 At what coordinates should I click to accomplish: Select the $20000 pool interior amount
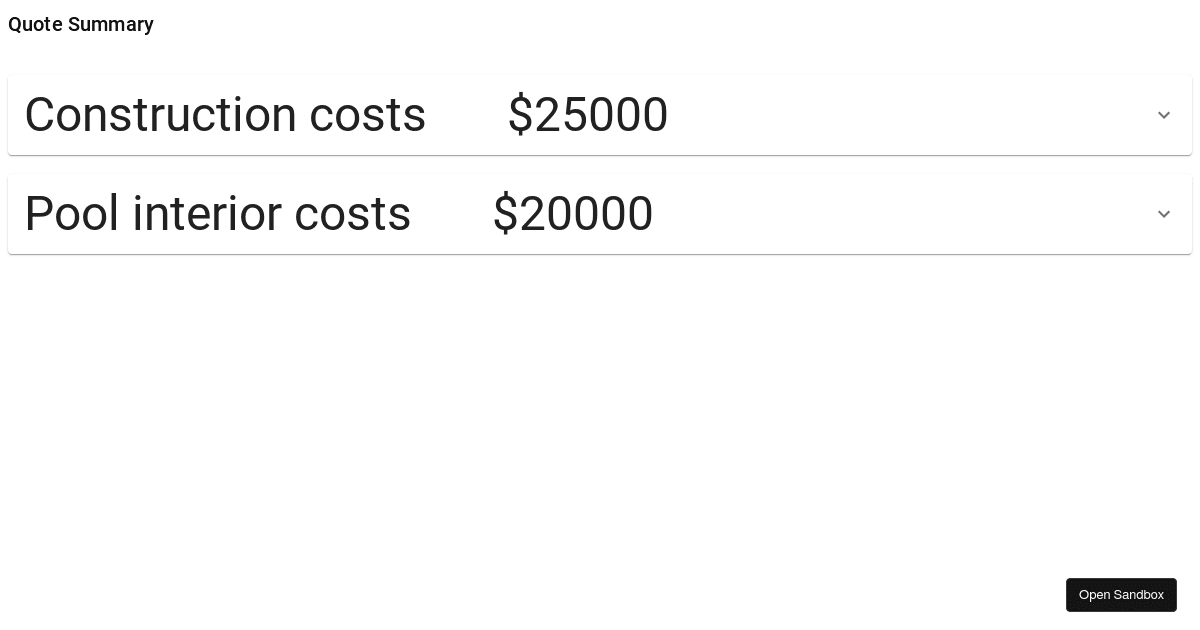pyautogui.click(x=573, y=215)
